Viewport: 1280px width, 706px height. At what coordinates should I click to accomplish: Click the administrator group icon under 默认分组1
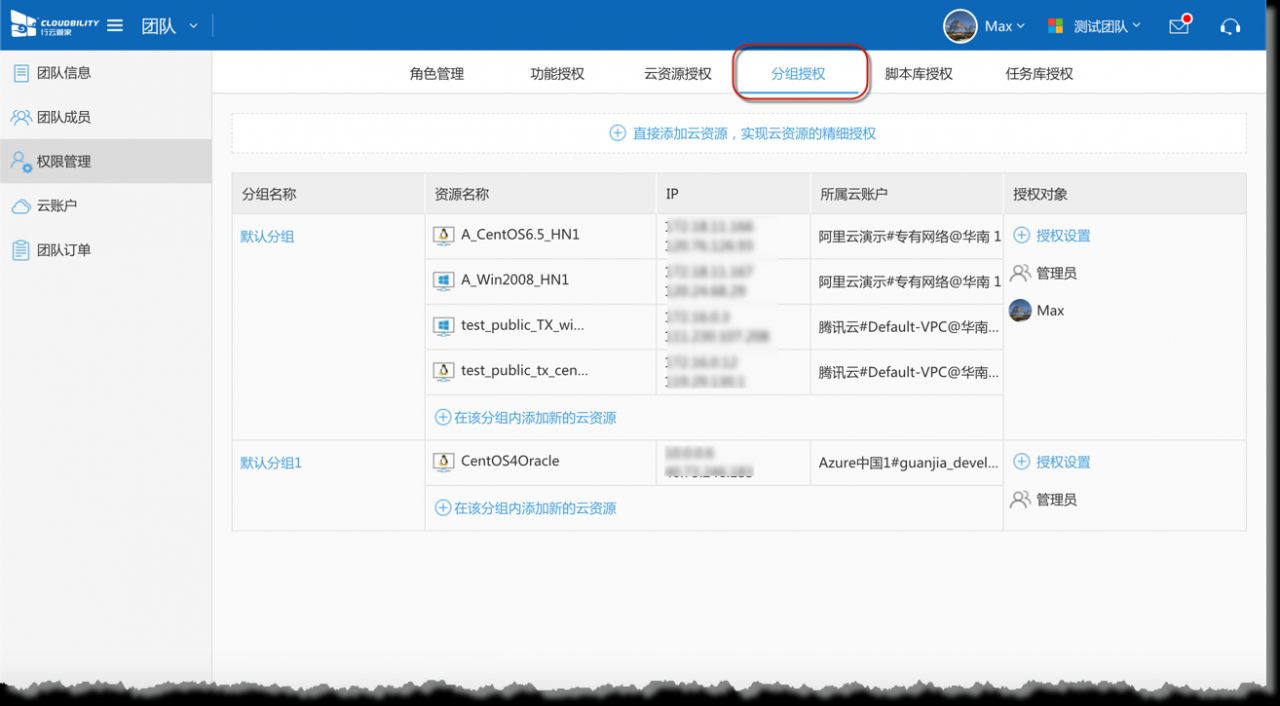click(x=1020, y=500)
